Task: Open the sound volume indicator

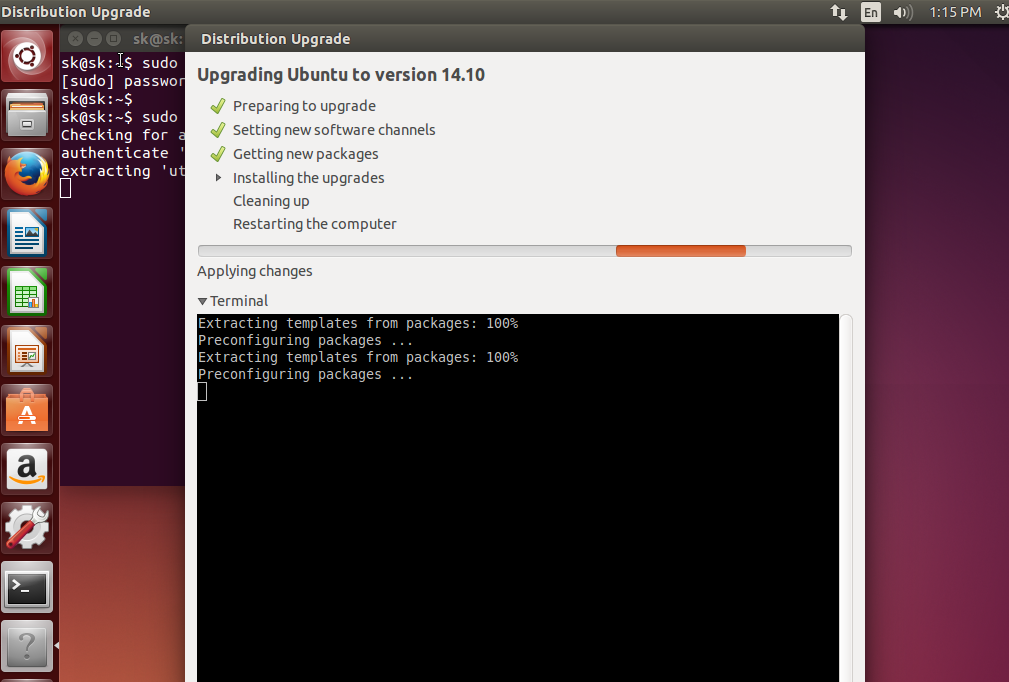Action: (903, 12)
